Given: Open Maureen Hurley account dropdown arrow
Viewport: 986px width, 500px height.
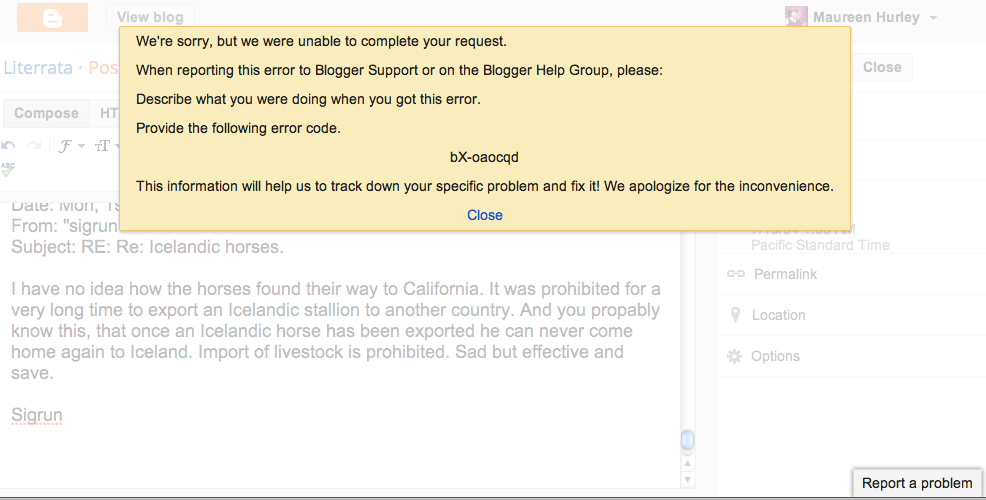Looking at the screenshot, I should 933,18.
